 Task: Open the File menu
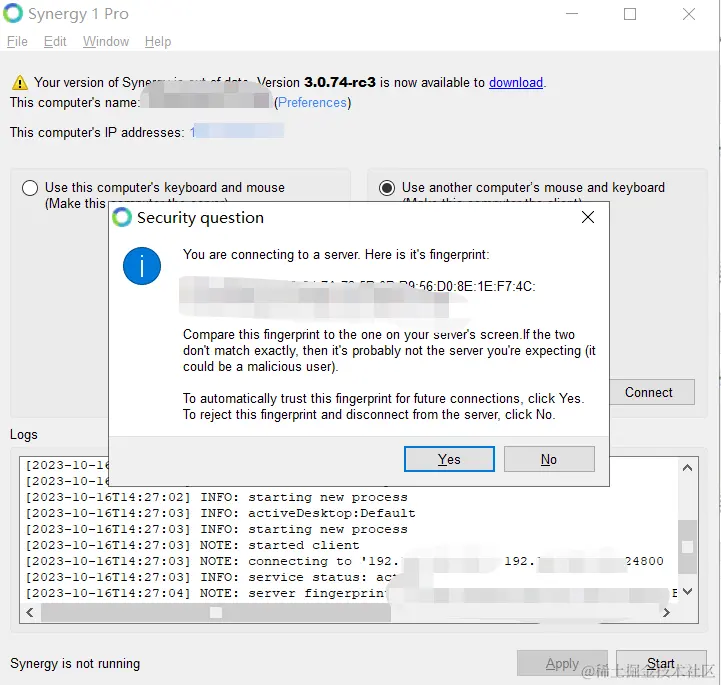point(17,41)
